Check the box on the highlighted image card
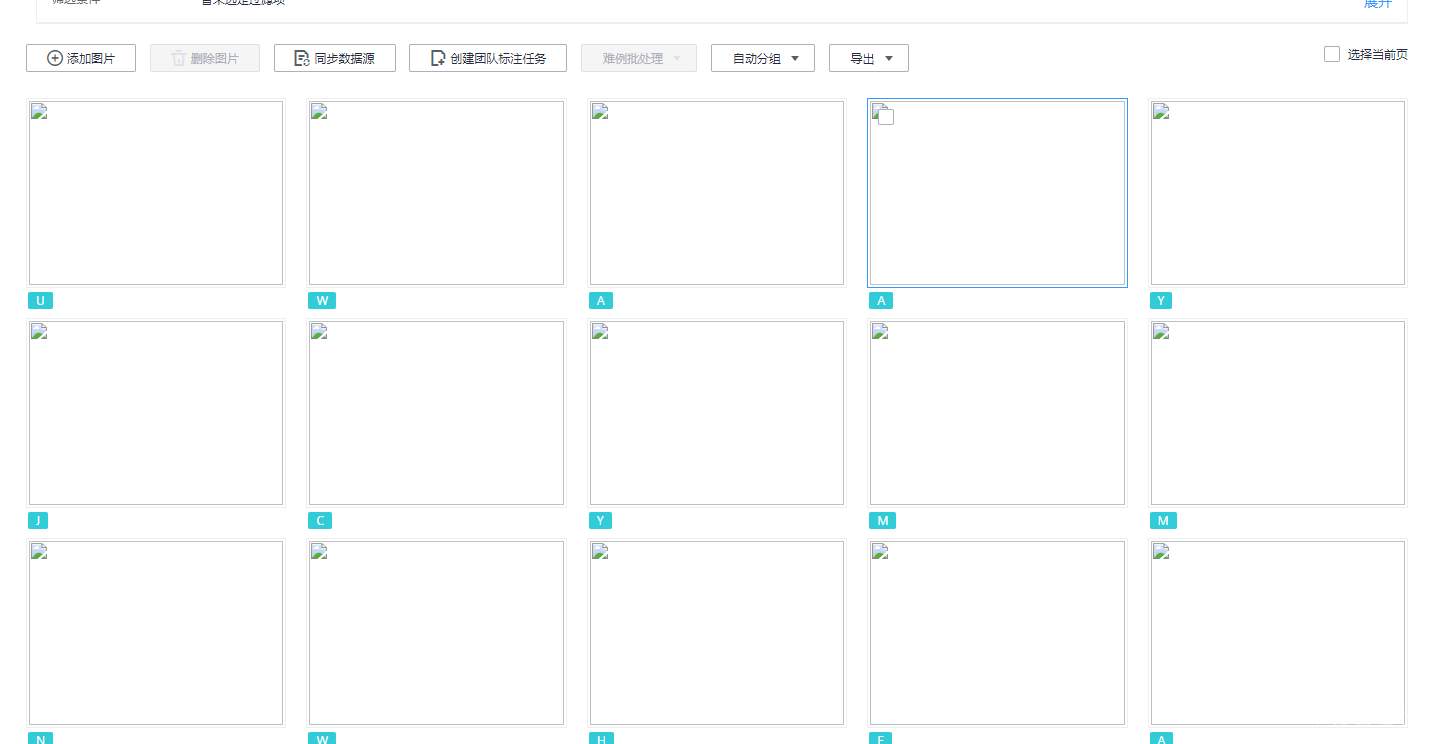1430x744 pixels. [886, 117]
